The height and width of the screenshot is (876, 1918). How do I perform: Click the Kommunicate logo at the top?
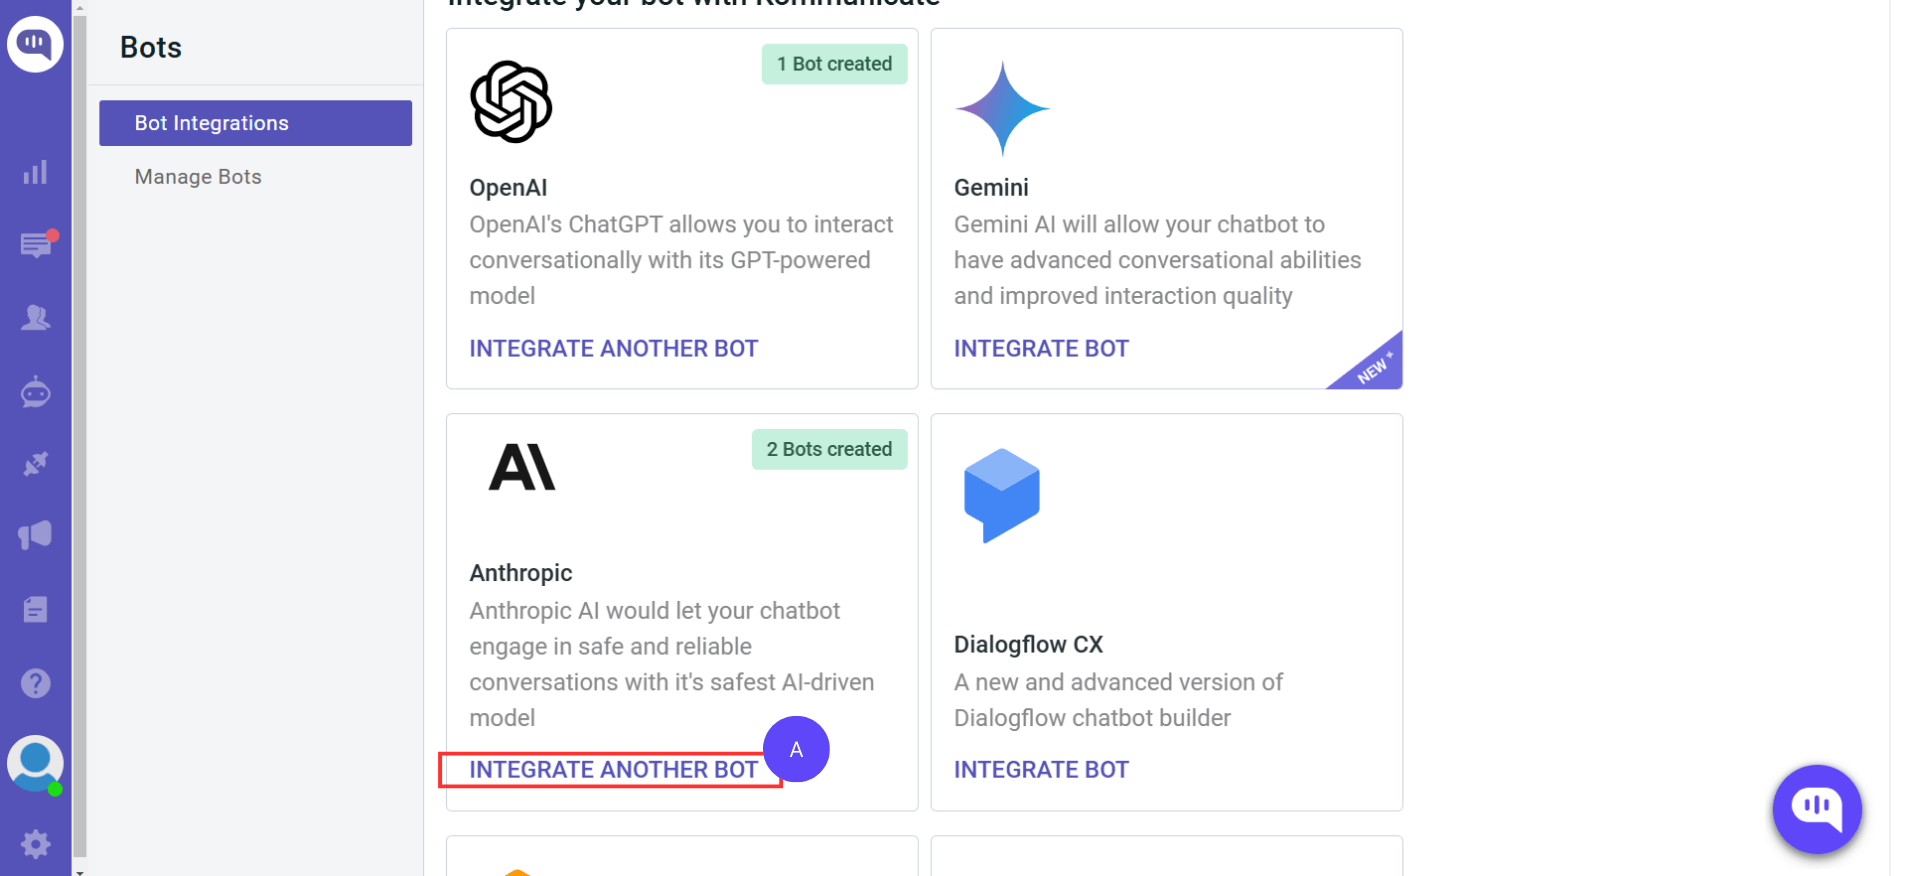35,44
